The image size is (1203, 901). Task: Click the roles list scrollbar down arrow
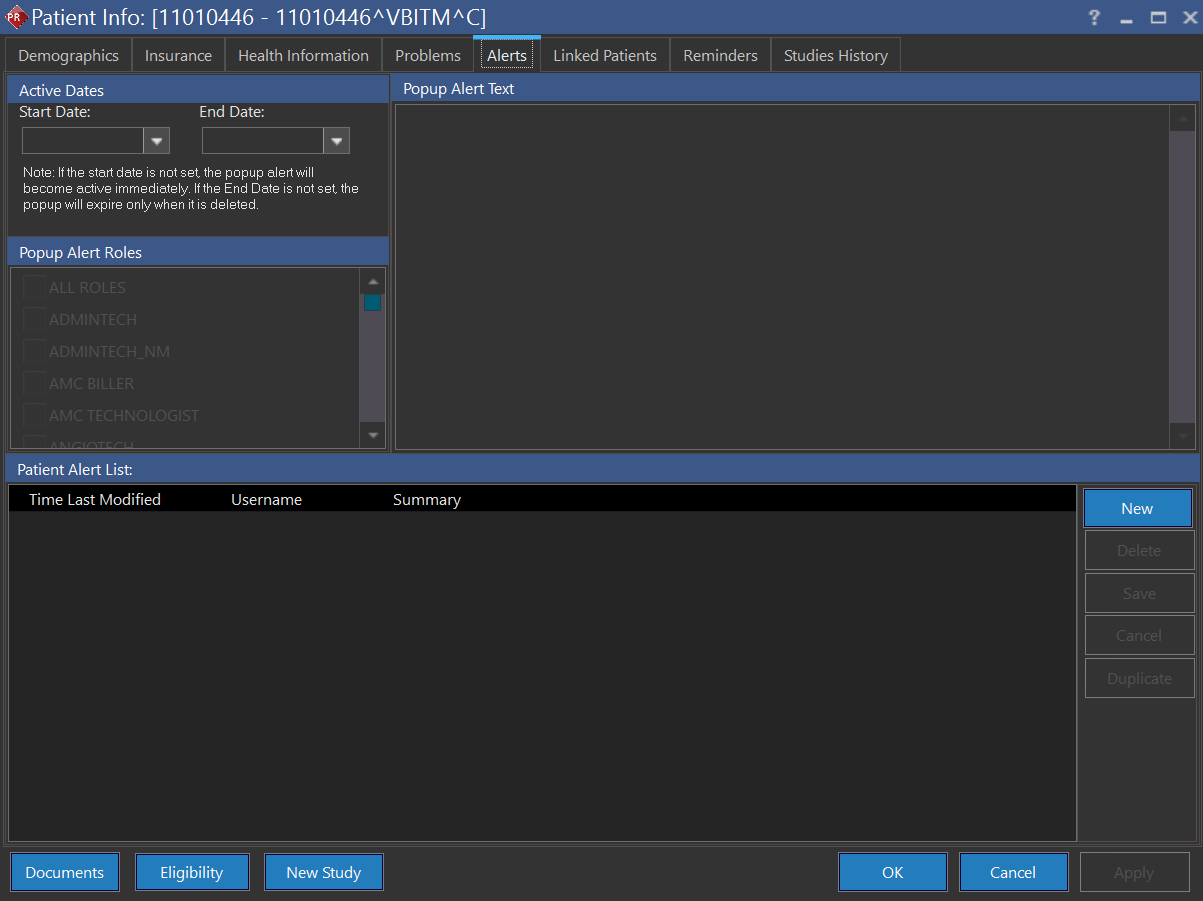tap(372, 434)
